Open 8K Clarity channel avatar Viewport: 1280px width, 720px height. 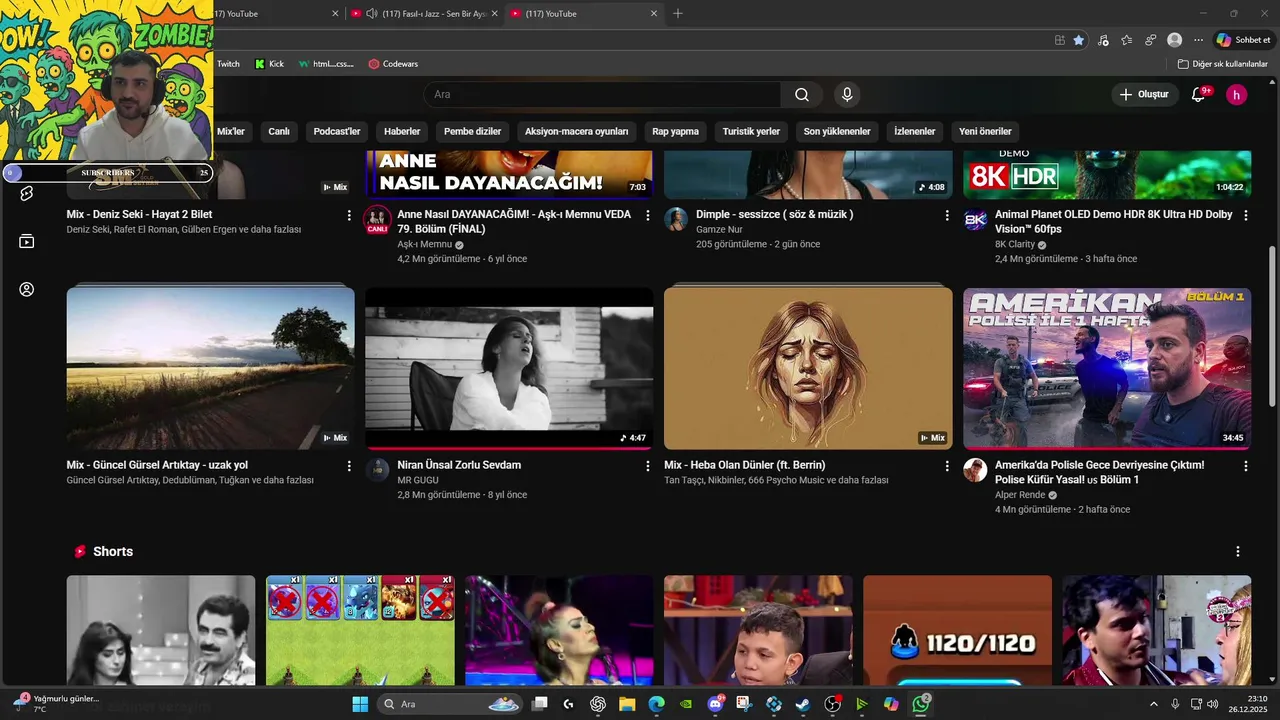coord(975,220)
